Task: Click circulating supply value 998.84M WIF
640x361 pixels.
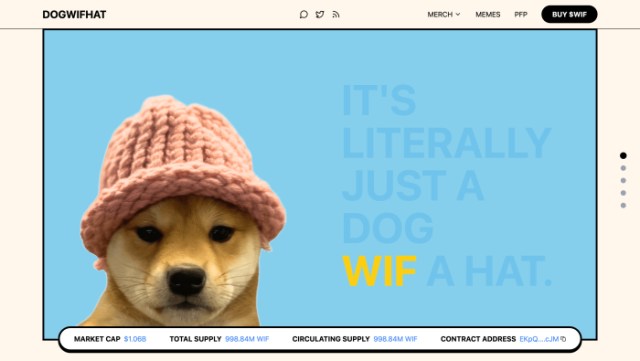Action: pyautogui.click(x=395, y=339)
